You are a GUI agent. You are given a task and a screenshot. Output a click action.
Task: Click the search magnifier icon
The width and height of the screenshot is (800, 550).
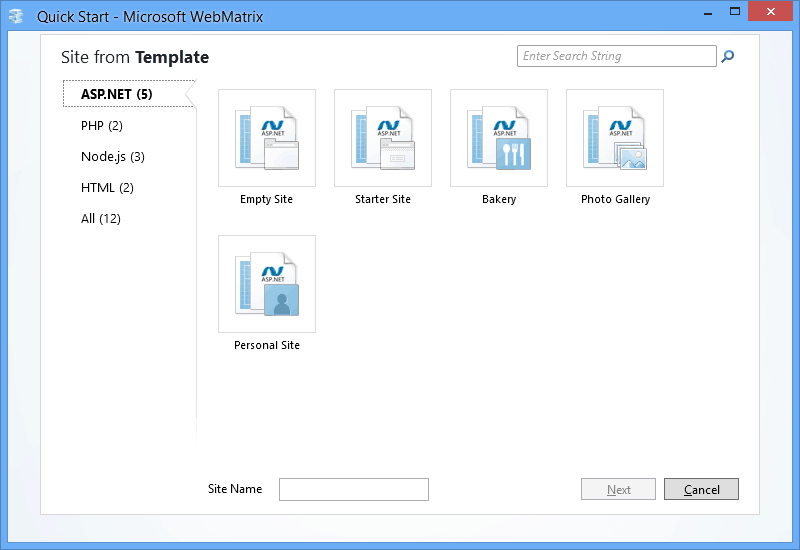point(728,56)
